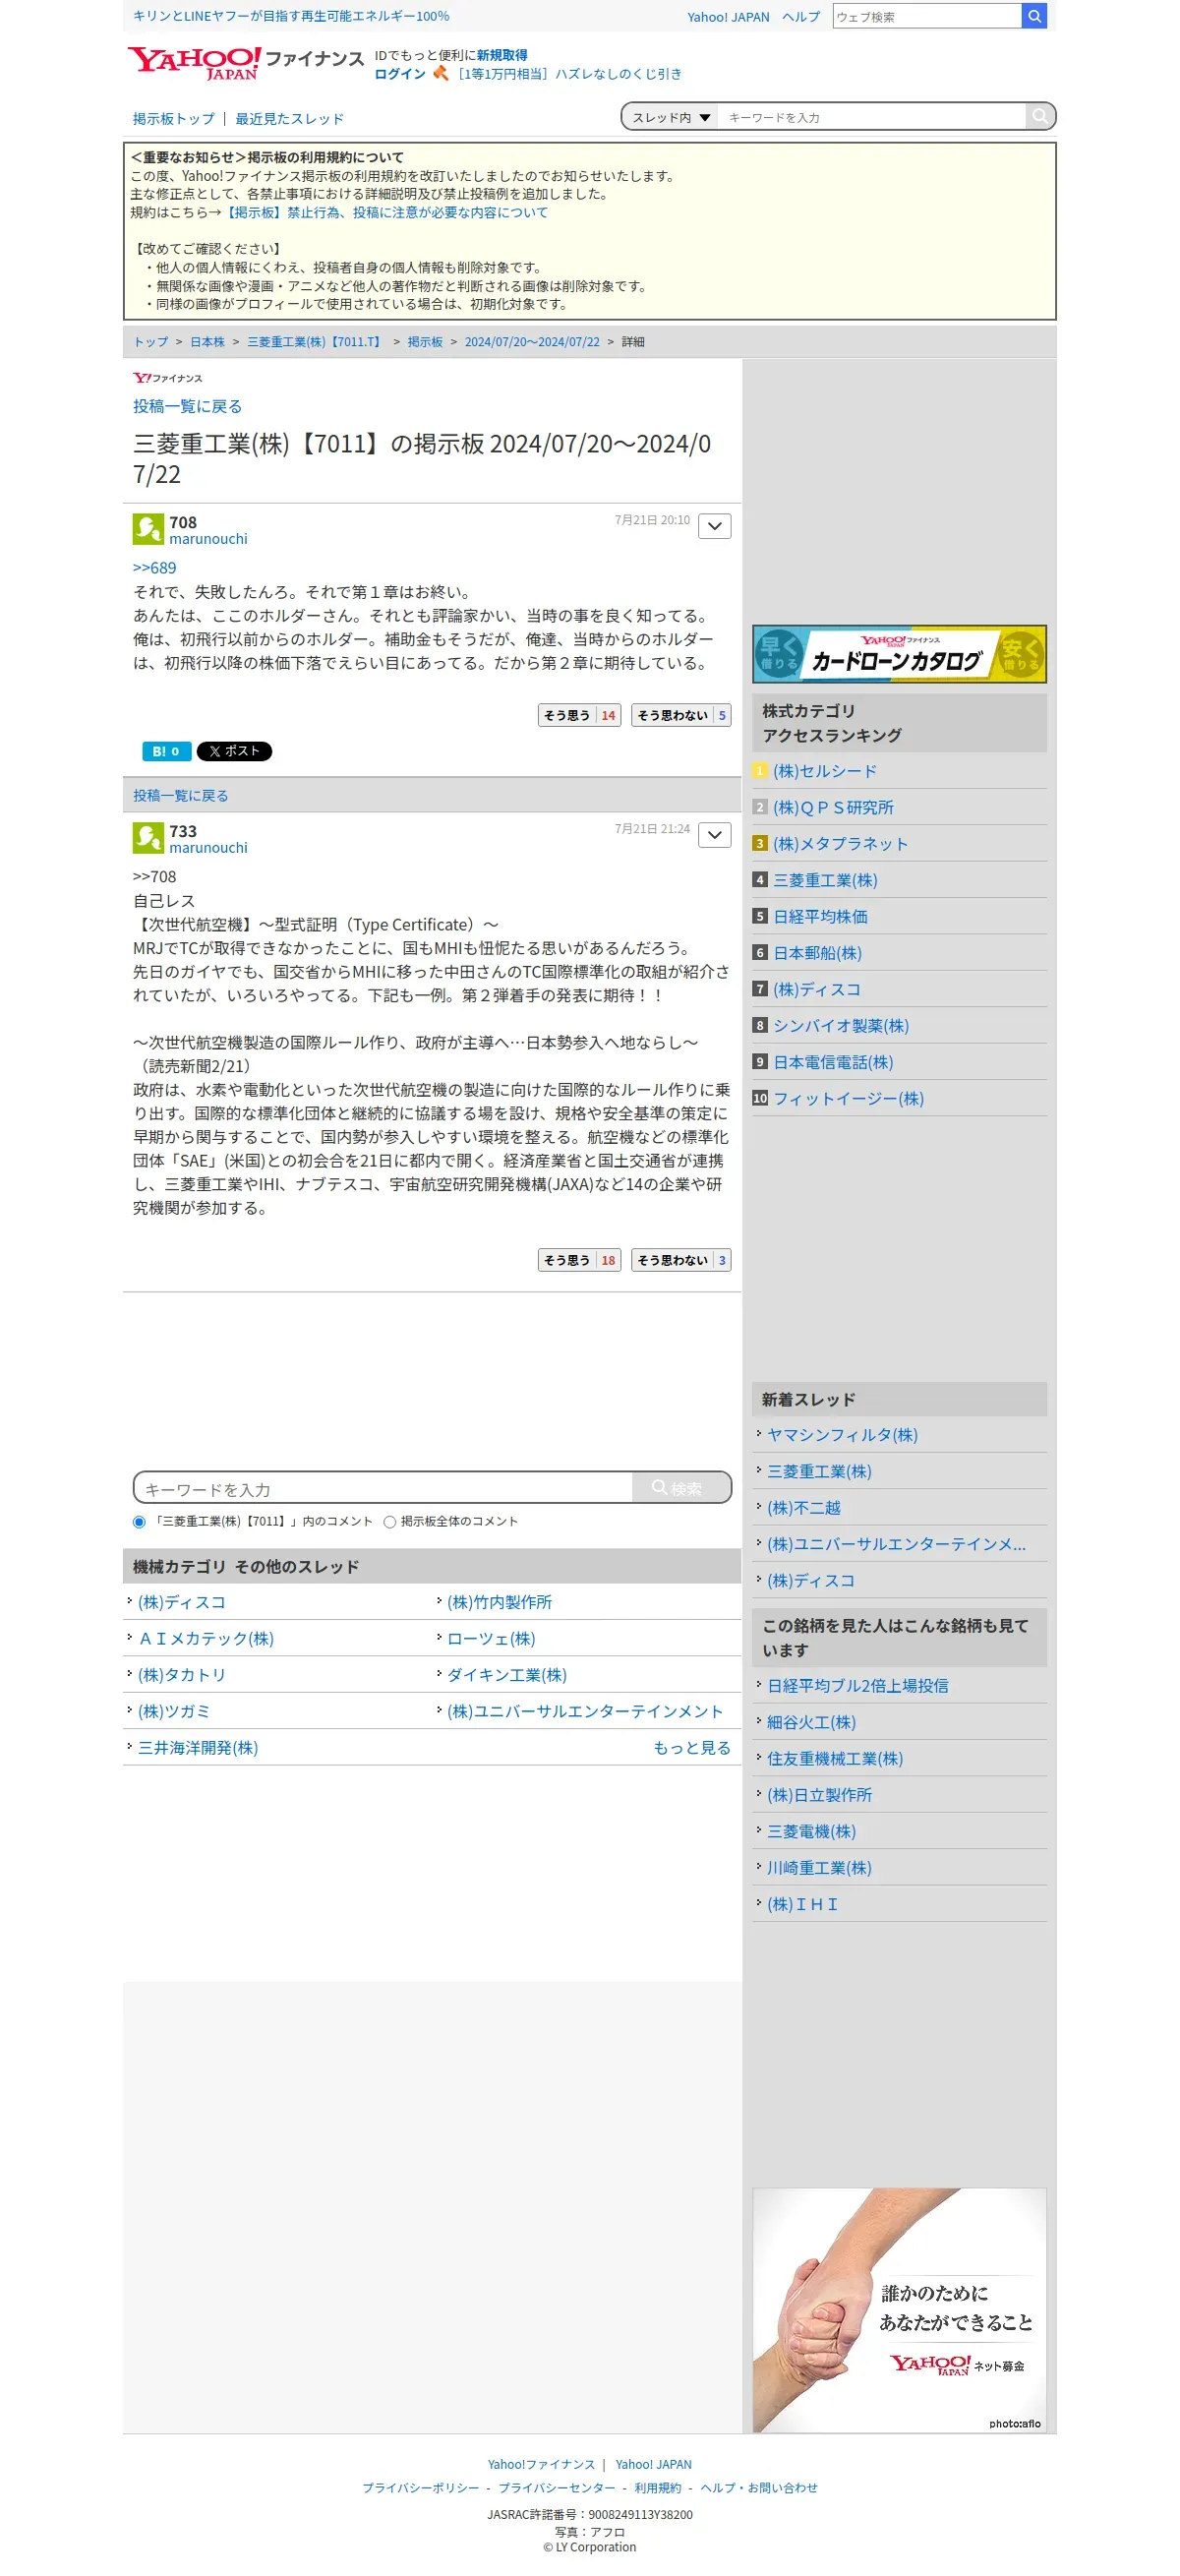Open ranking item (株)メタプラネット
This screenshot has width=1180, height=2576.
841,844
